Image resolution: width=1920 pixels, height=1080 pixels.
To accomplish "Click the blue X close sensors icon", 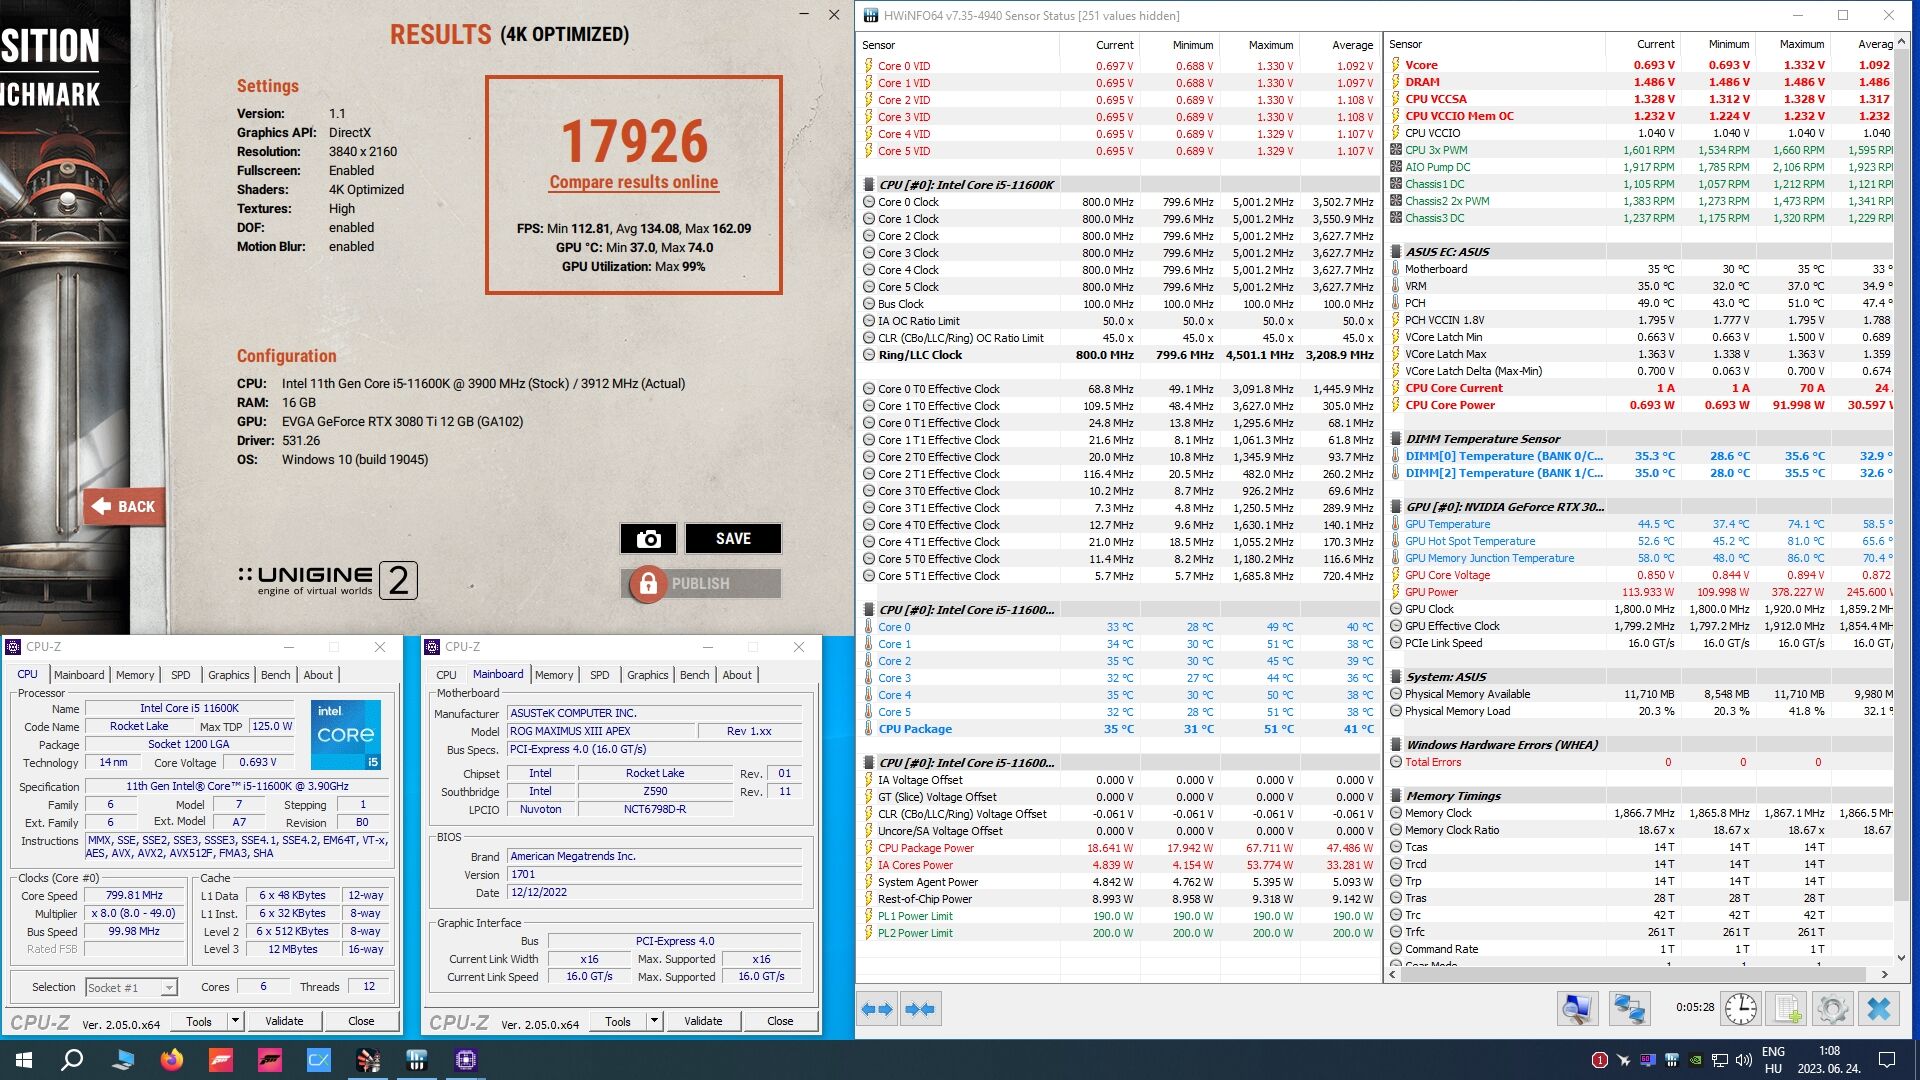I will [1879, 1008].
